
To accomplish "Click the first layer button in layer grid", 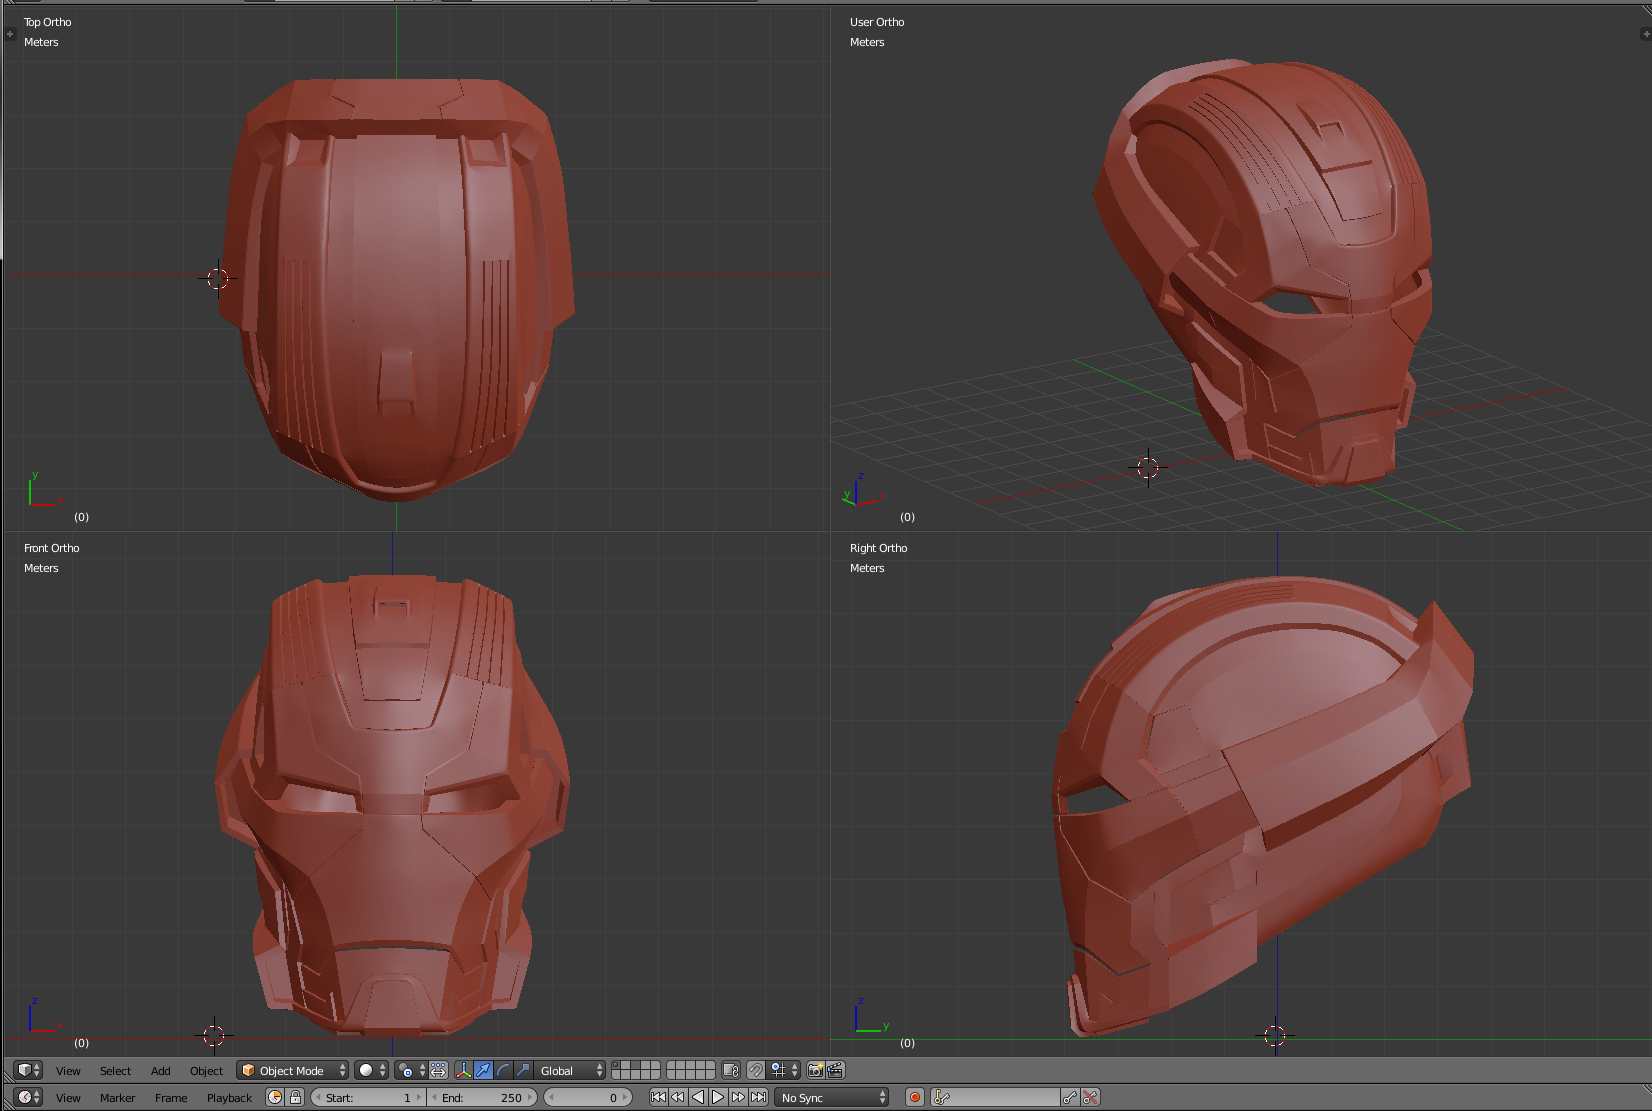I will pyautogui.click(x=616, y=1066).
